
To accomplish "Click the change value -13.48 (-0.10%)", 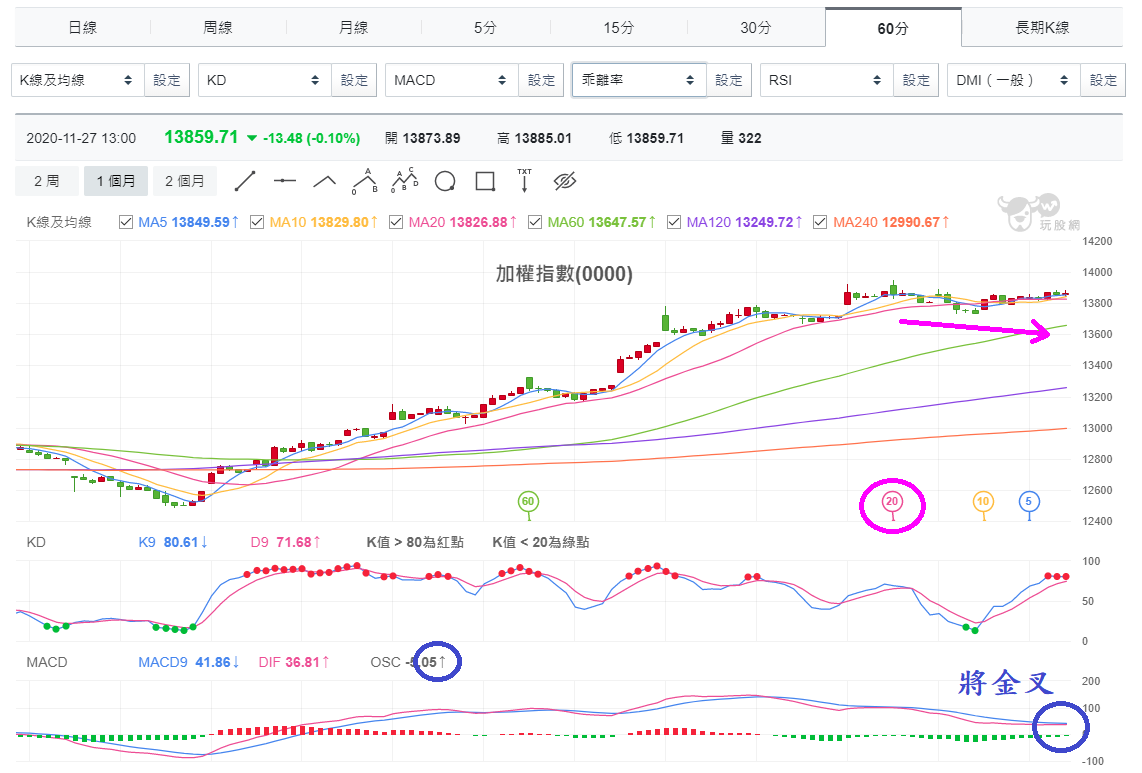I will tap(312, 138).
